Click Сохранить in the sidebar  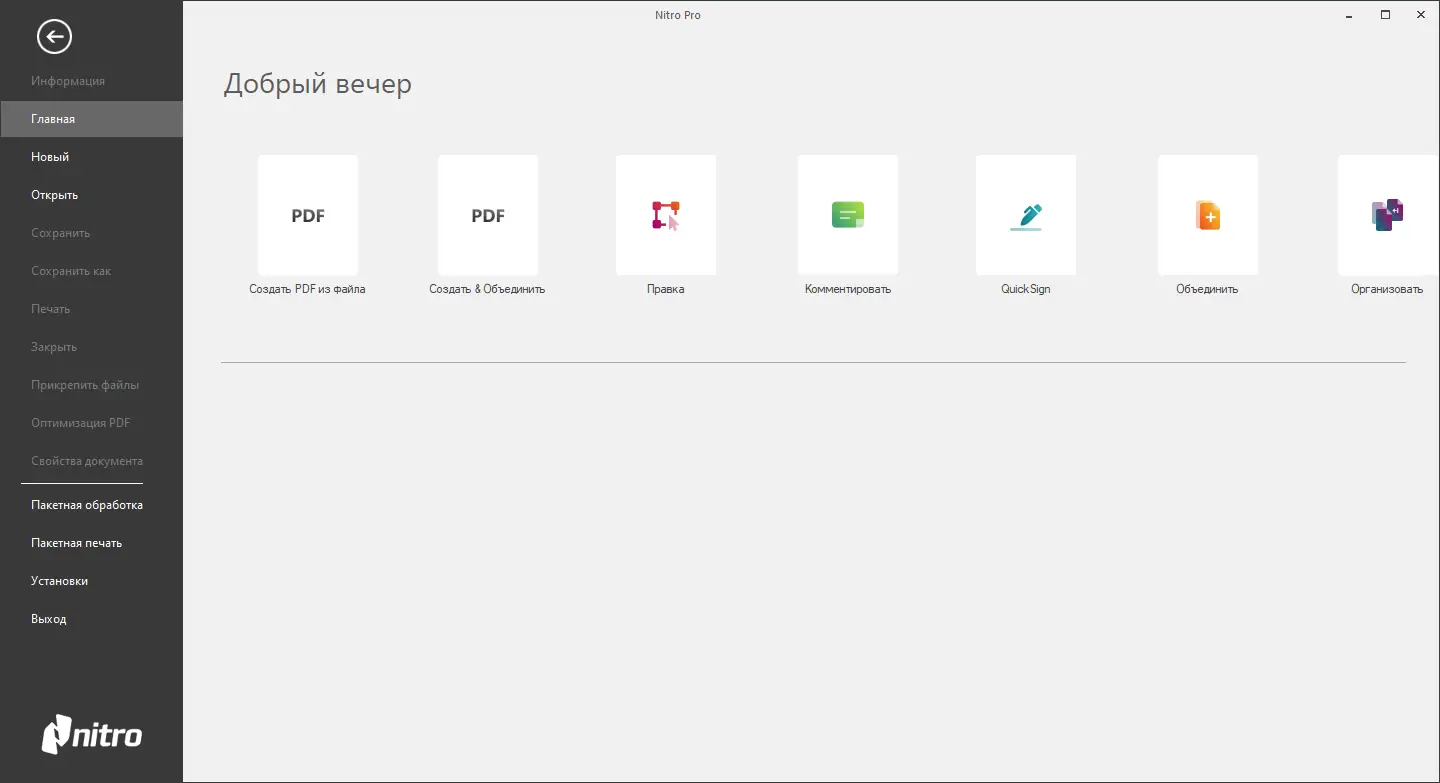click(91, 233)
